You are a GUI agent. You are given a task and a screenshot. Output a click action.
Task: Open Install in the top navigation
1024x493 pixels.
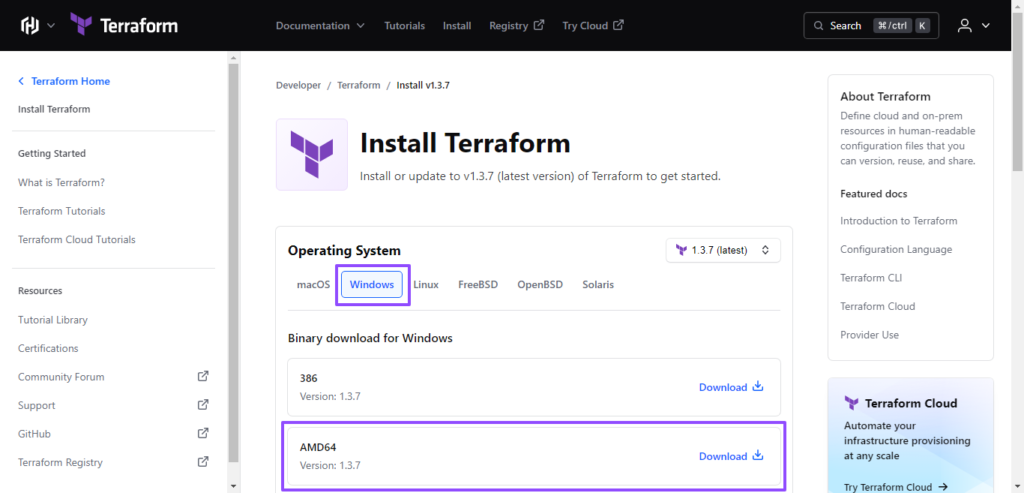457,26
